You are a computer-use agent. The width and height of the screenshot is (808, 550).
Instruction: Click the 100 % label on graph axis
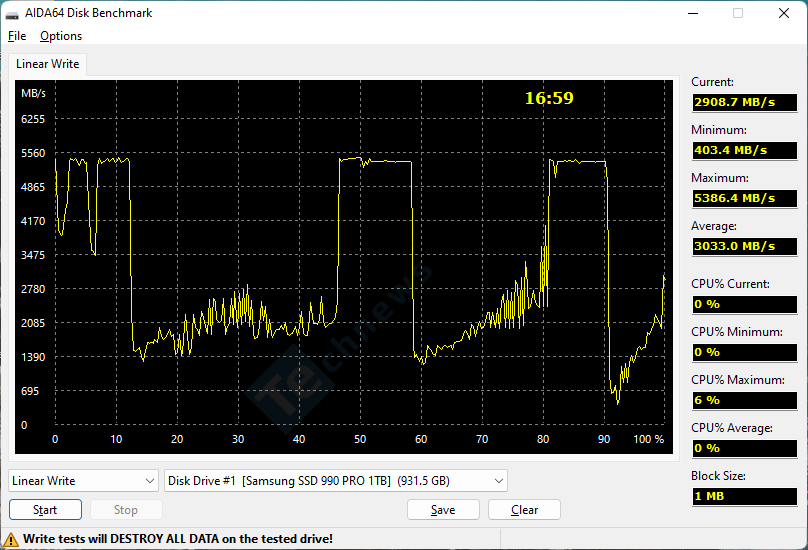click(x=649, y=439)
